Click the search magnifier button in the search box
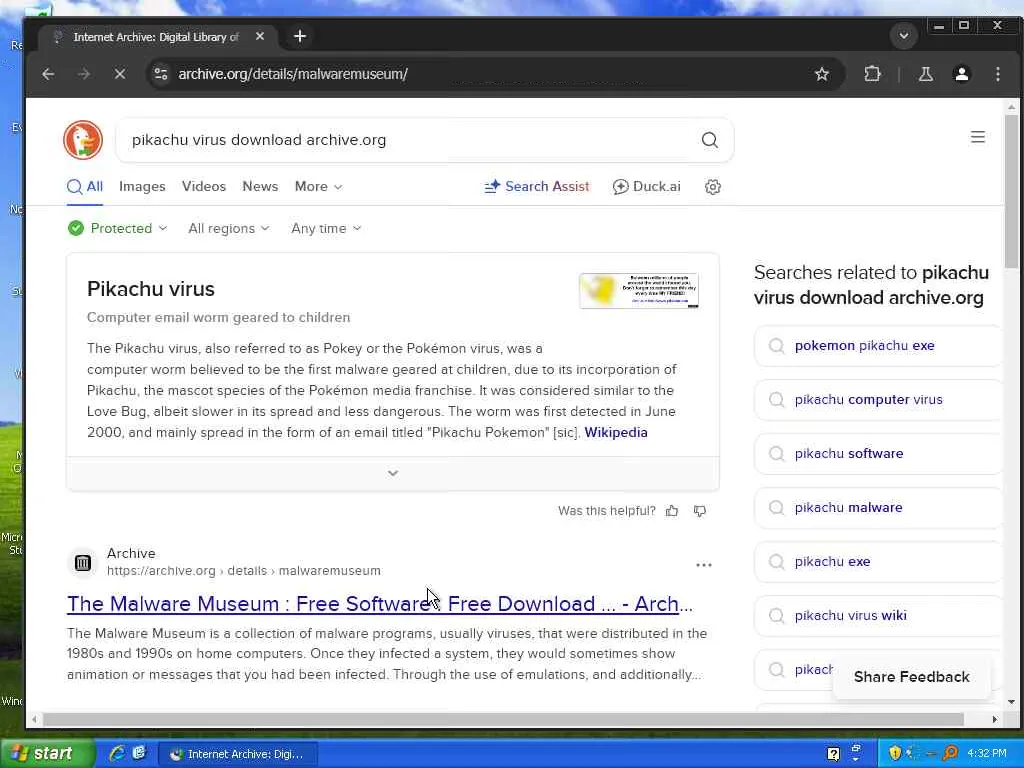 click(710, 140)
